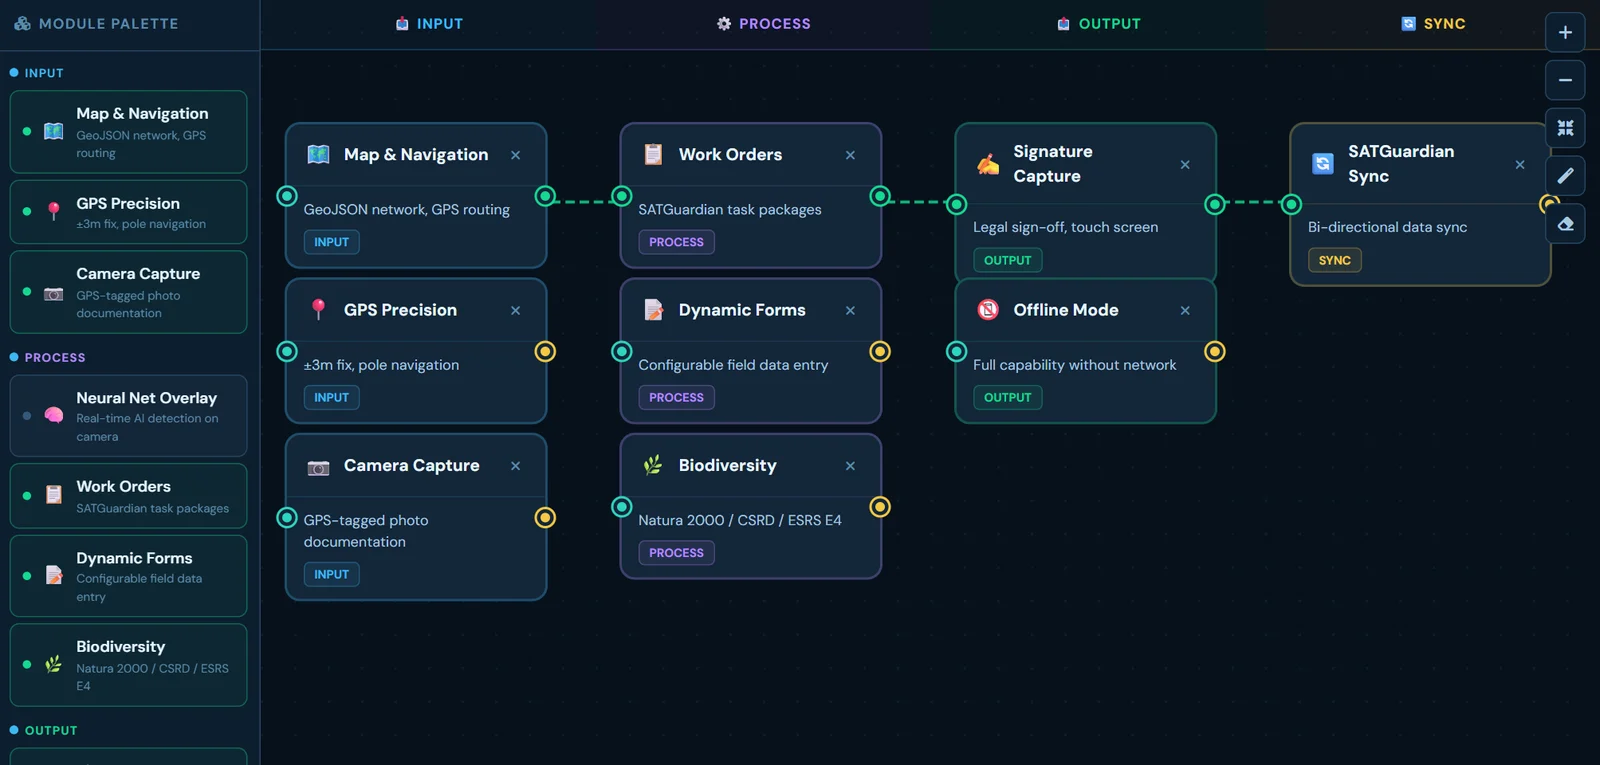Delete the SATGuardian Sync node
The width and height of the screenshot is (1600, 765).
coord(1520,165)
